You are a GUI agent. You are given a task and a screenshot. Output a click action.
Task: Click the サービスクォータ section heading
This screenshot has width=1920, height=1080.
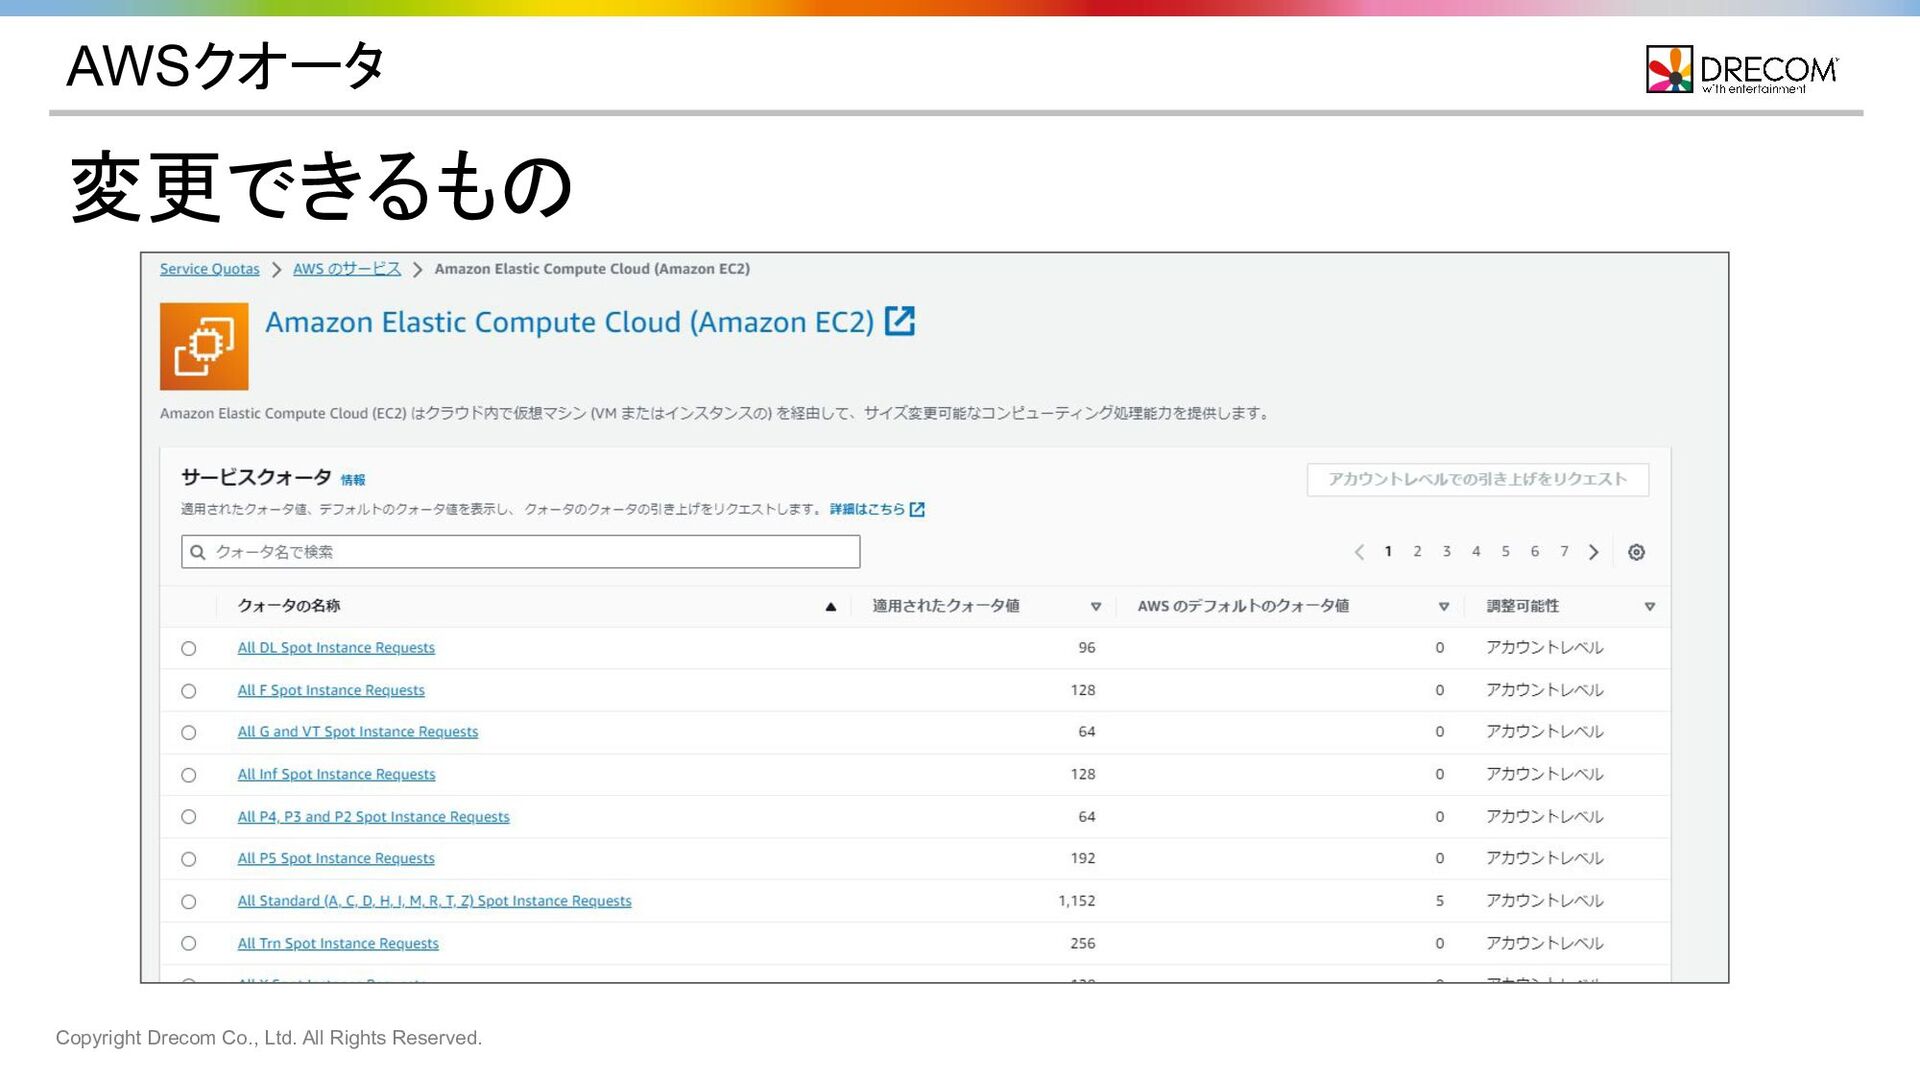coord(256,477)
